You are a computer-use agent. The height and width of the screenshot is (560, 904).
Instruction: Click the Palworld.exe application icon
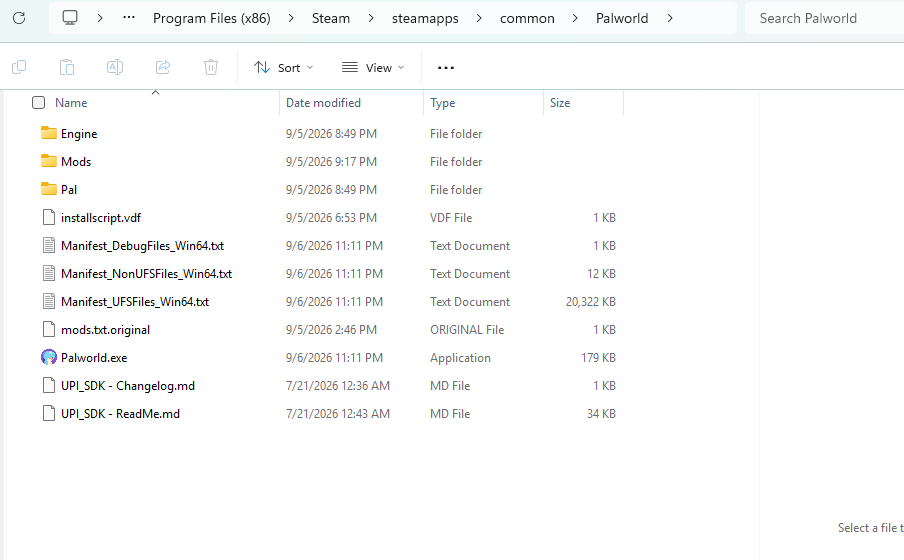pyautogui.click(x=49, y=357)
